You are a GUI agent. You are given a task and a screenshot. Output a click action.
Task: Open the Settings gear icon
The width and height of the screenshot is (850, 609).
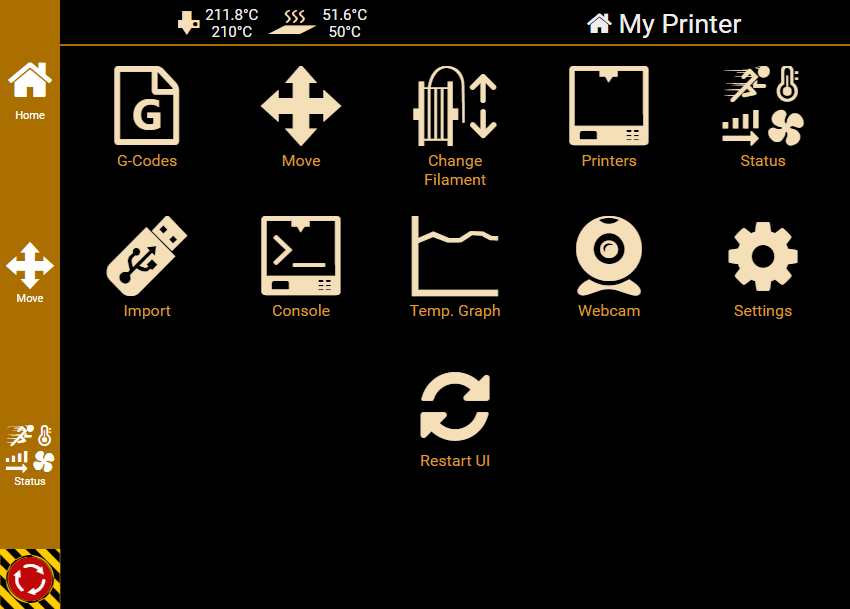coord(763,256)
